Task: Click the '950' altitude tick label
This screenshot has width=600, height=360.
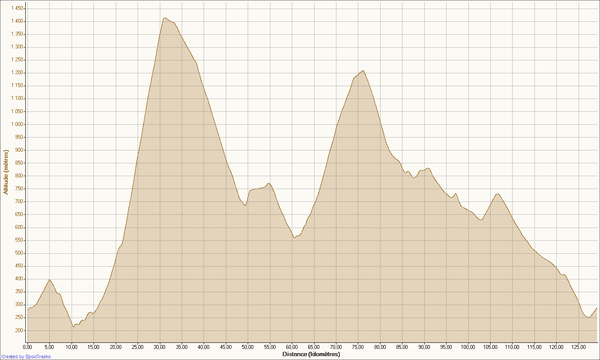Action: pos(20,137)
